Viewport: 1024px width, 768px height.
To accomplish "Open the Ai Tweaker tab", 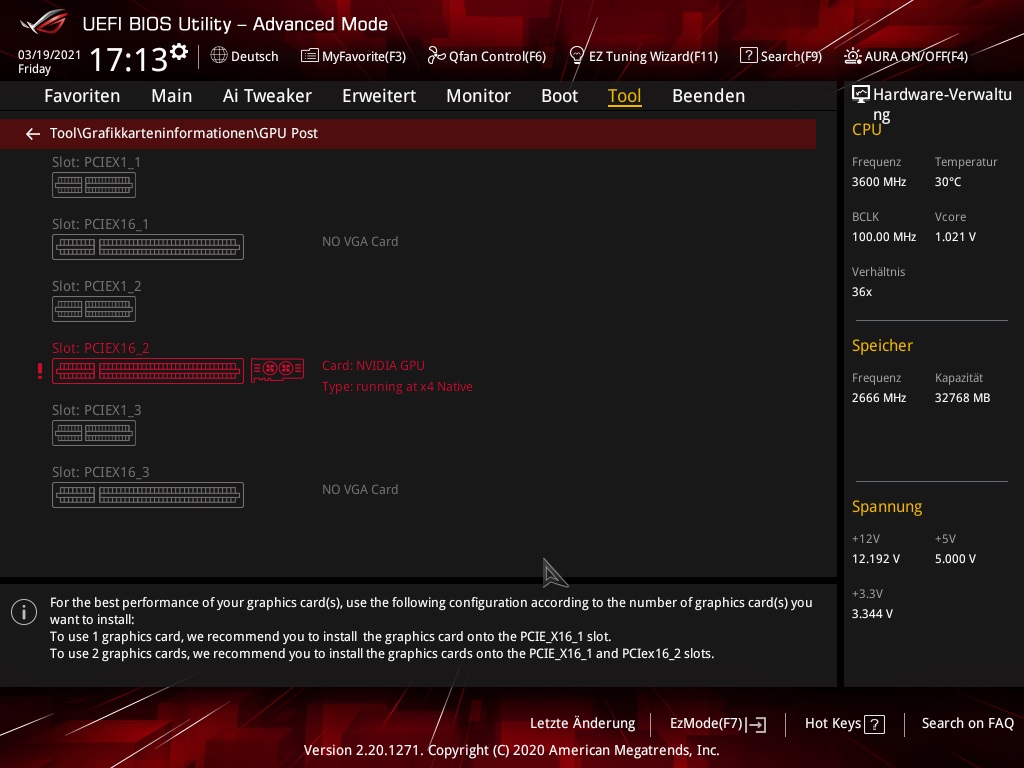I will 266,95.
